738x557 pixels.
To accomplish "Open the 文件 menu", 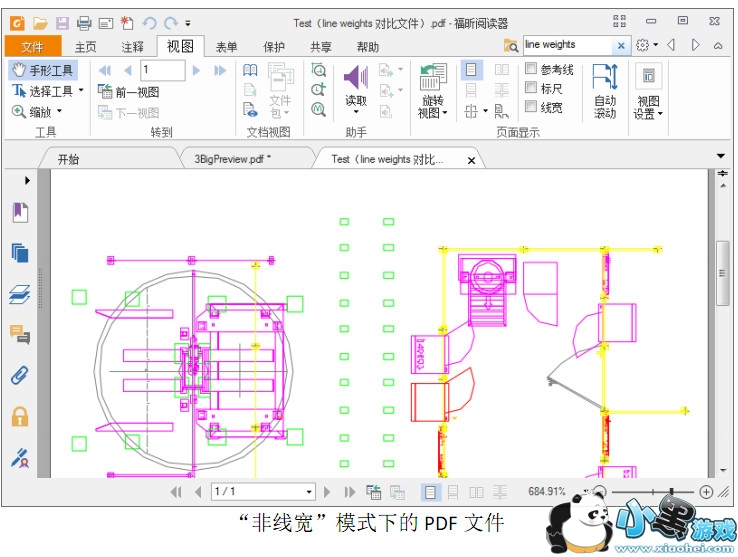I will pos(32,46).
